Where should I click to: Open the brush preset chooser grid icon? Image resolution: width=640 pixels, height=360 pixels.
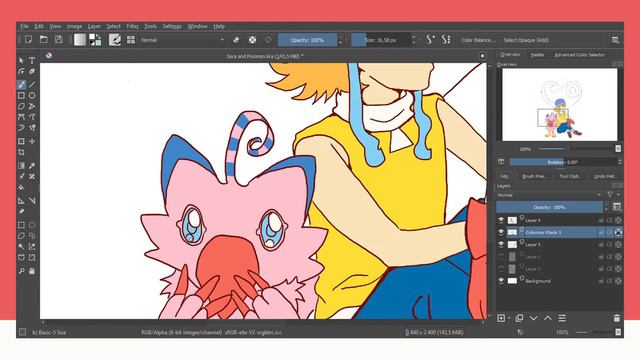coord(131,40)
